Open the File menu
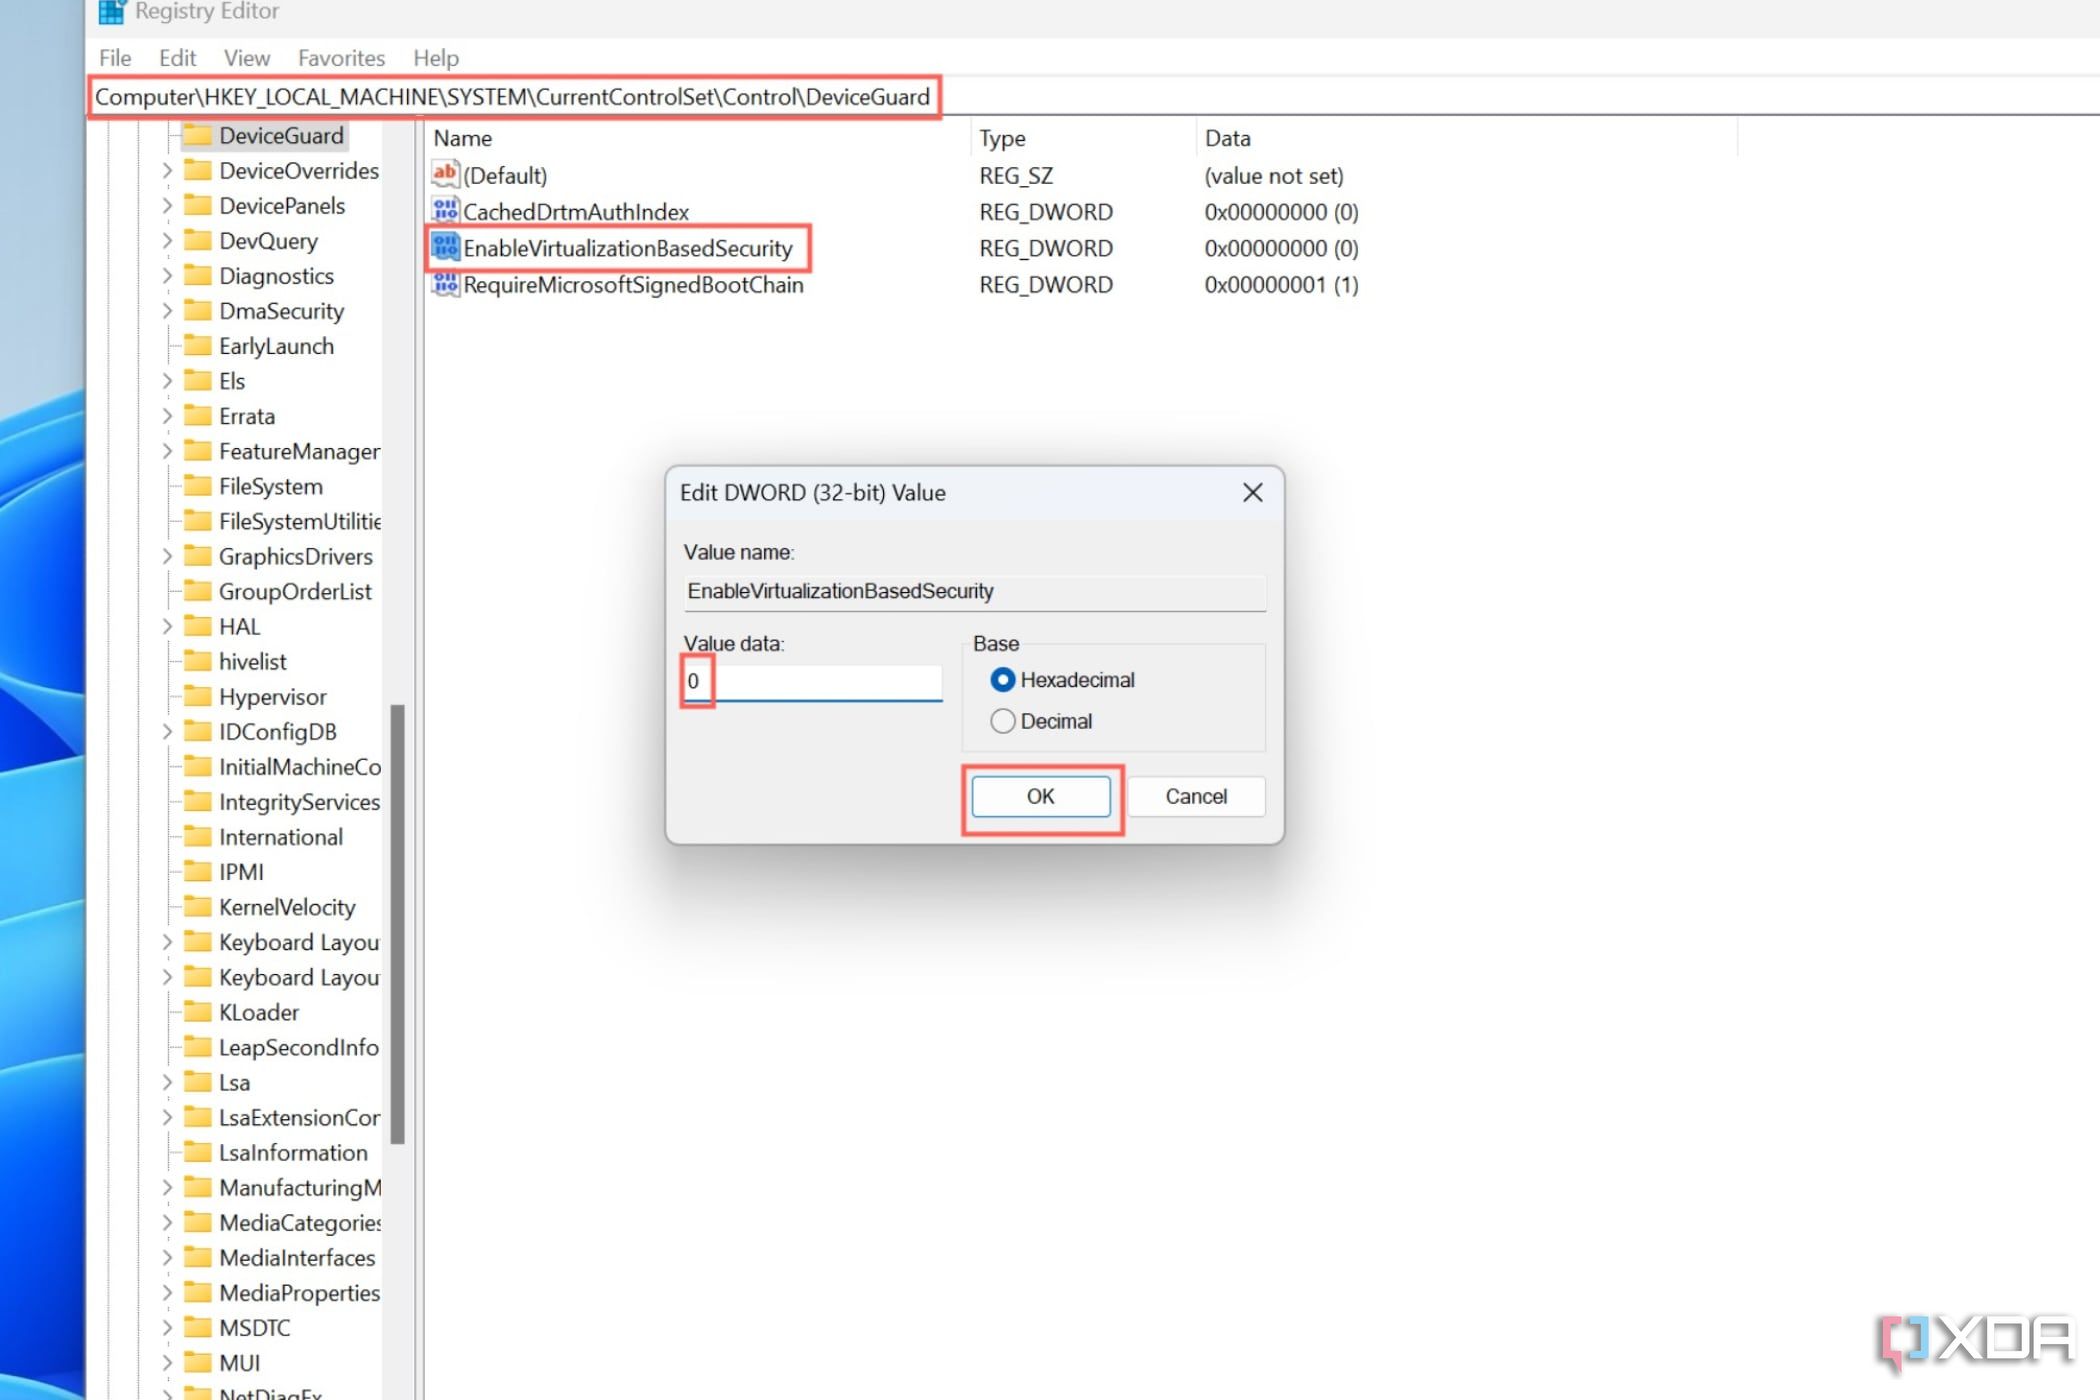 tap(116, 58)
